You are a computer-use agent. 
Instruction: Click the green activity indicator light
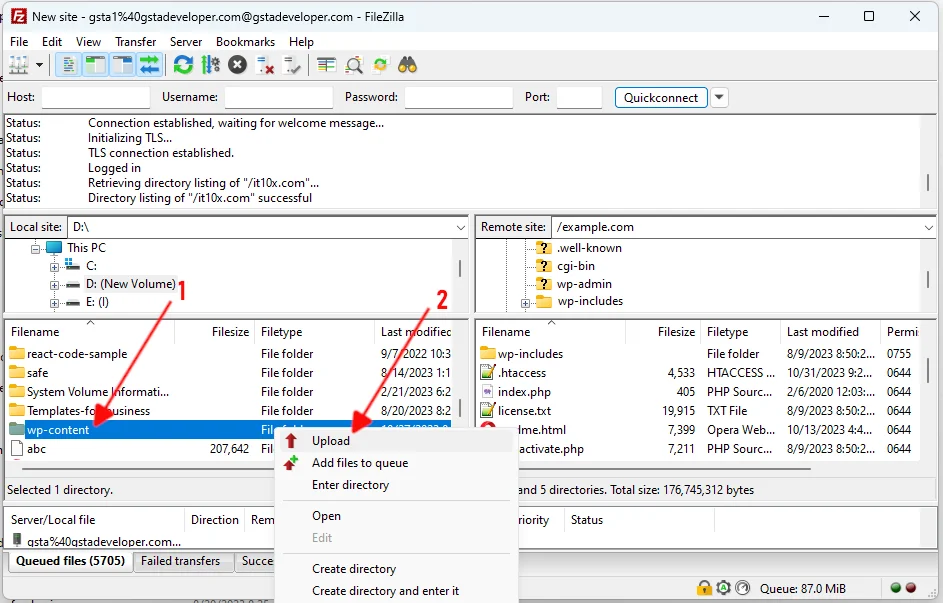pos(895,588)
